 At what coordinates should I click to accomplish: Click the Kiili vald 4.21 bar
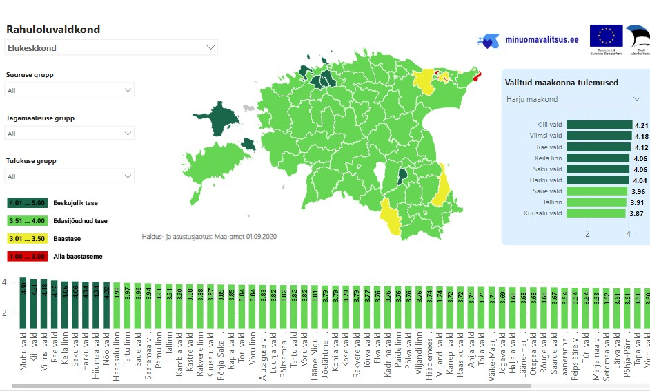599,125
